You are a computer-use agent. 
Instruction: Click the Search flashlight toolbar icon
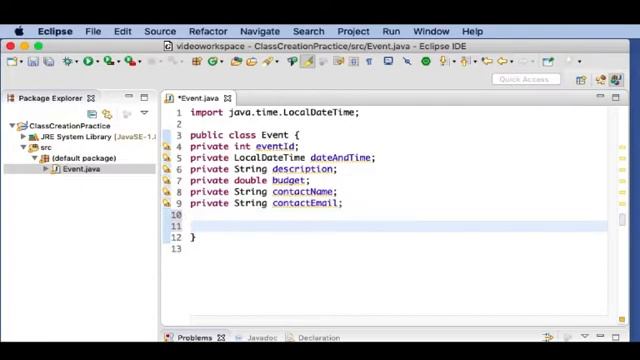[x=267, y=61]
